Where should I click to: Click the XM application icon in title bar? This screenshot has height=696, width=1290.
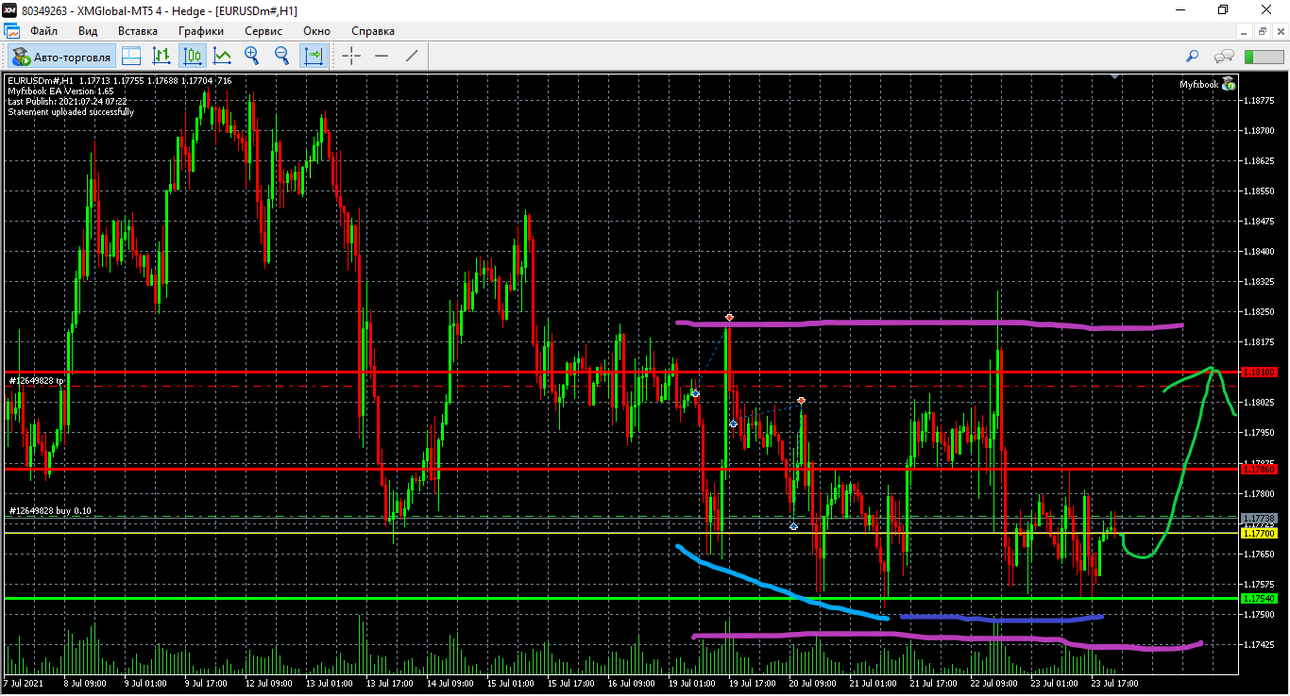tap(11, 9)
